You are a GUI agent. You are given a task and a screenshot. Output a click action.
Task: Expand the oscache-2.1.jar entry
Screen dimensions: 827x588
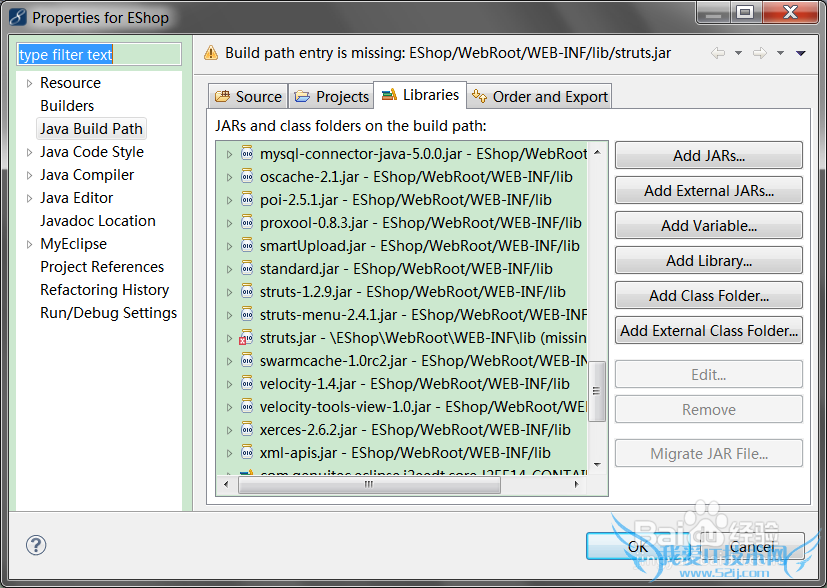point(229,177)
